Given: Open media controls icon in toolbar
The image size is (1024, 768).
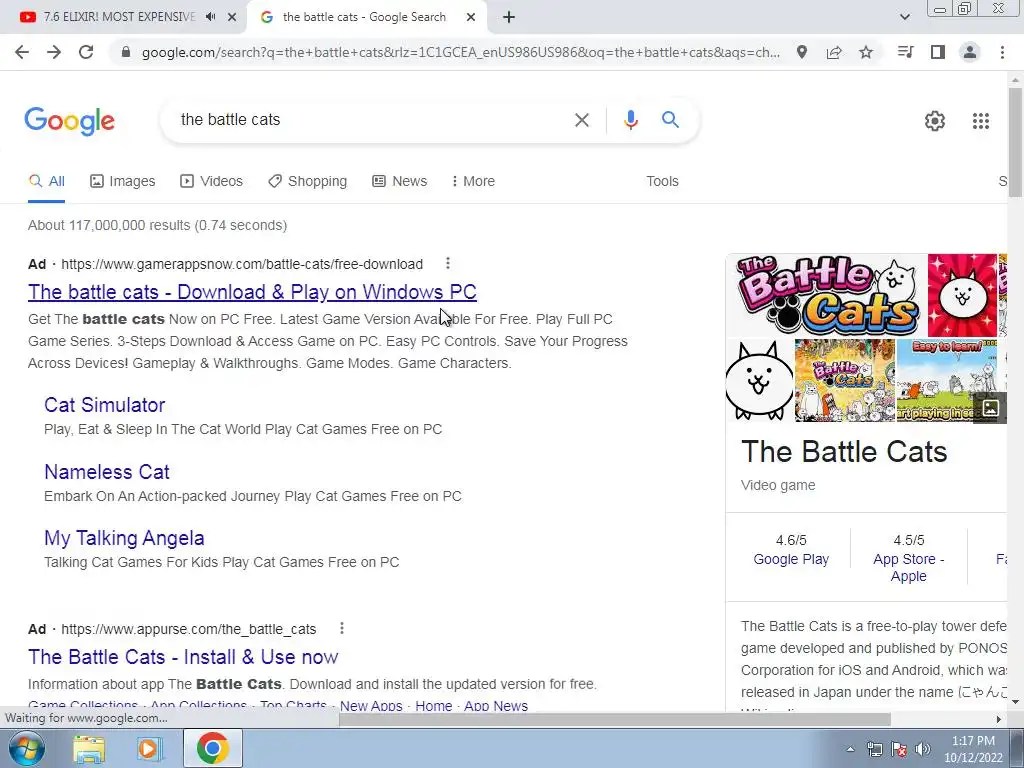Looking at the screenshot, I should 906,52.
